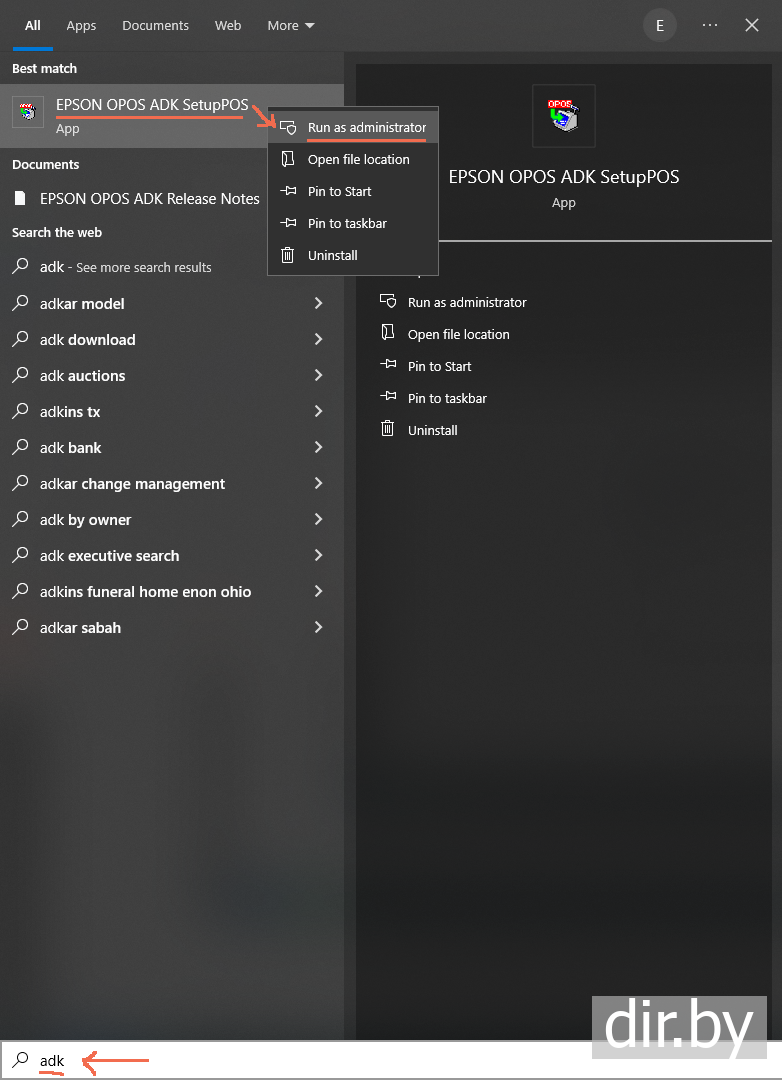The image size is (782, 1080).
Task: Open the adk auctions web suggestion
Action: [83, 375]
